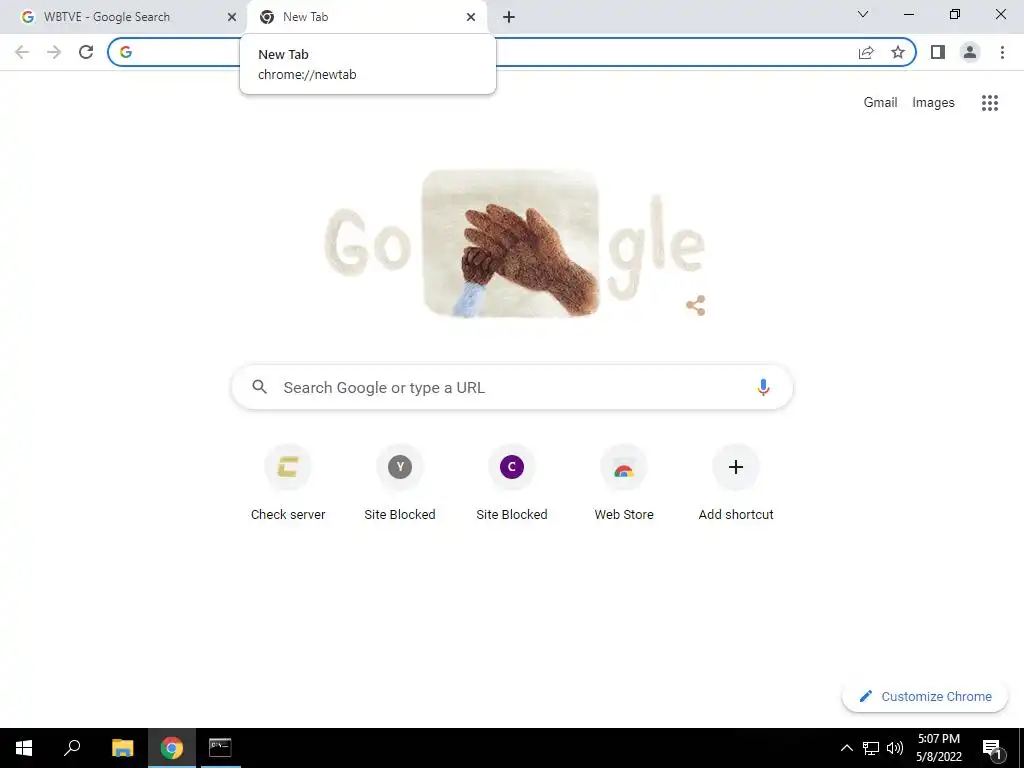Open the side panel icon

(x=938, y=52)
